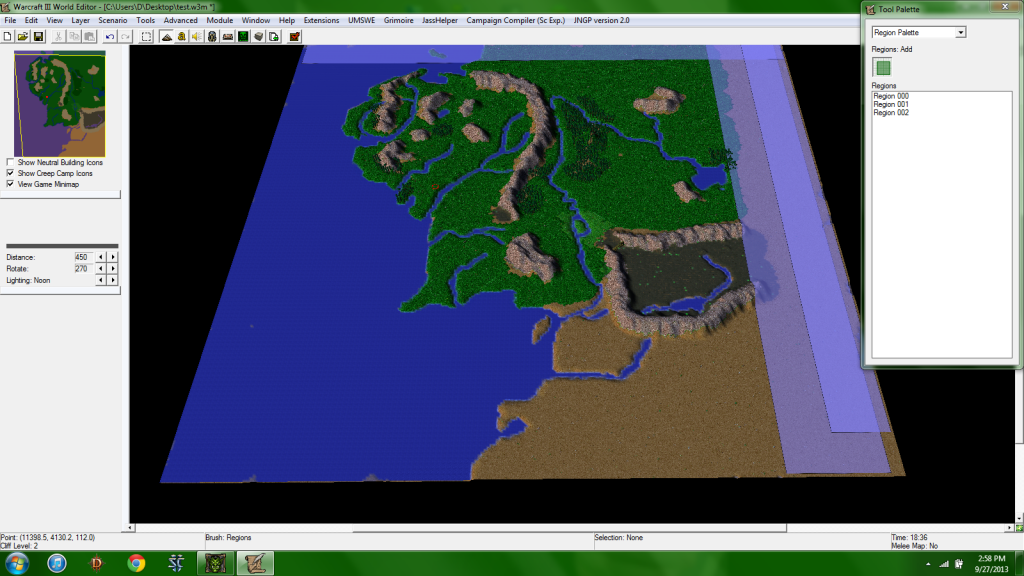The width and height of the screenshot is (1024, 576).
Task: Undo the last action with the blue arrow
Action: pos(110,37)
